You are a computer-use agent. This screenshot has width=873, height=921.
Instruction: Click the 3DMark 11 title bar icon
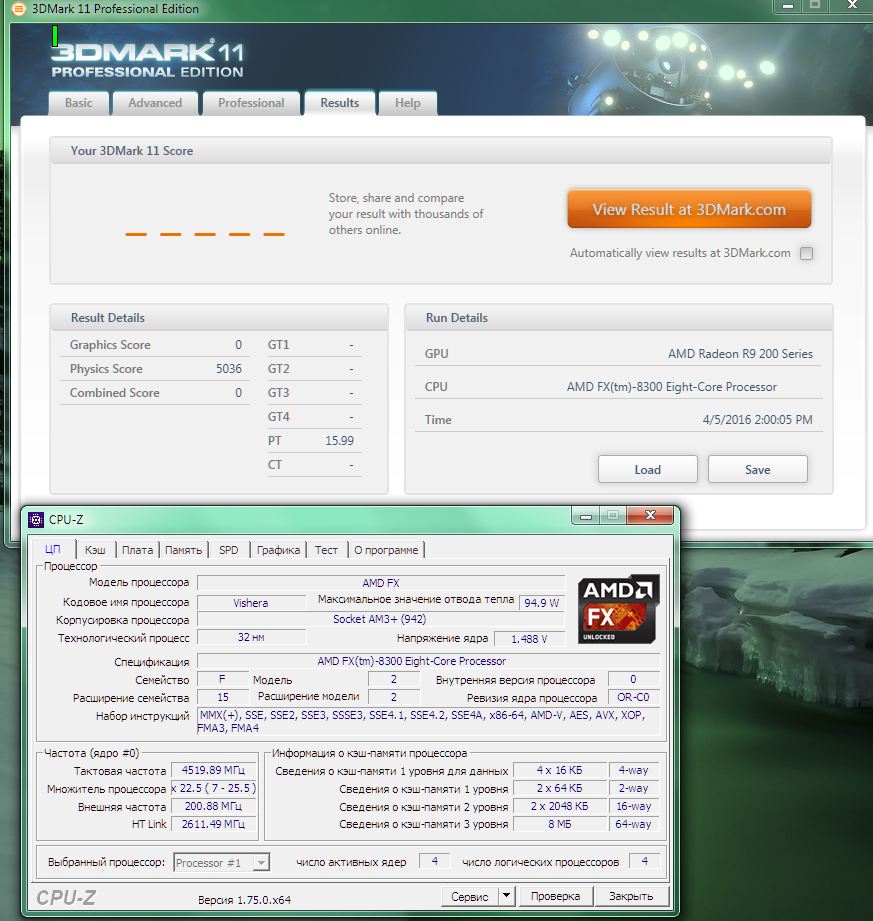tap(18, 8)
